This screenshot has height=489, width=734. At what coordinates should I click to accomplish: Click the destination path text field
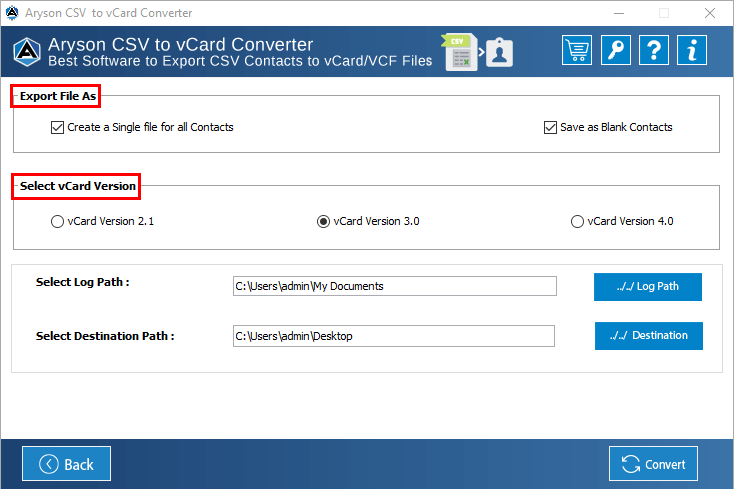point(394,336)
